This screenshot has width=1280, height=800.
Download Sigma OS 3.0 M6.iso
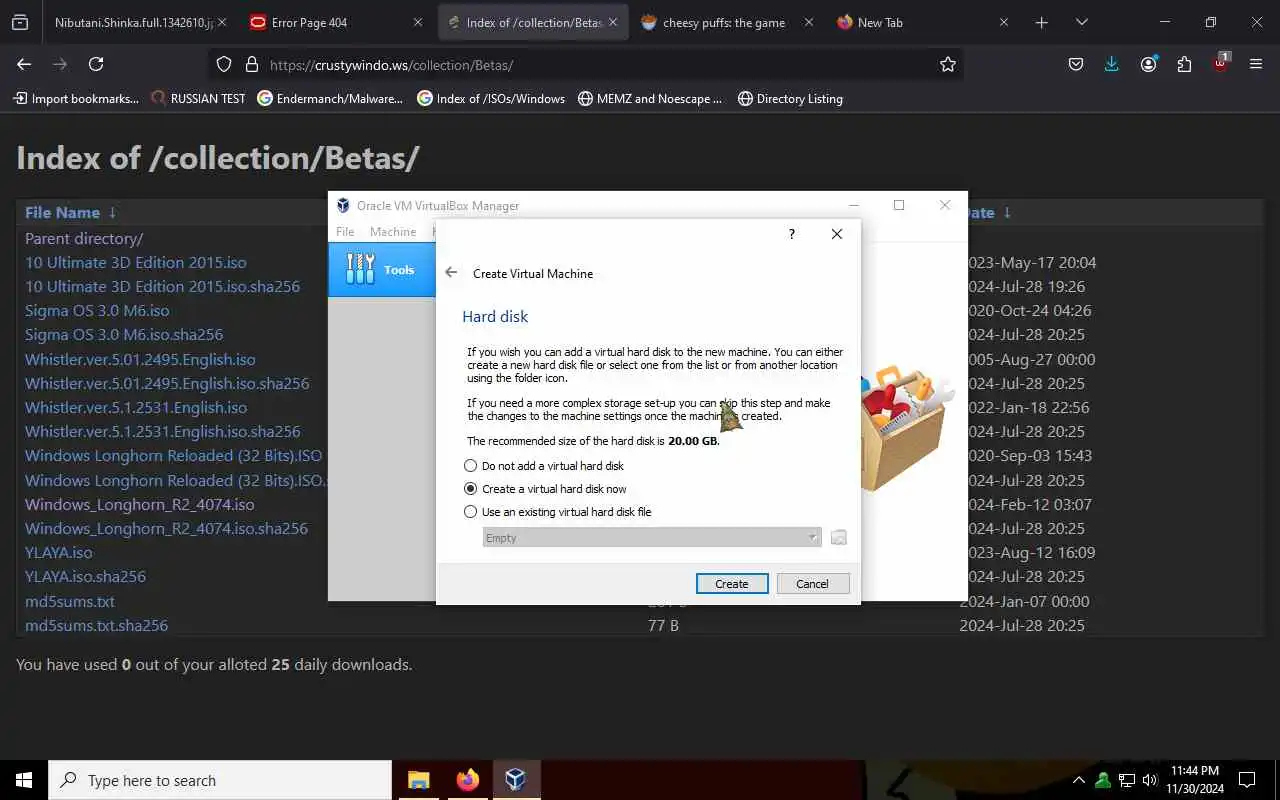[97, 310]
